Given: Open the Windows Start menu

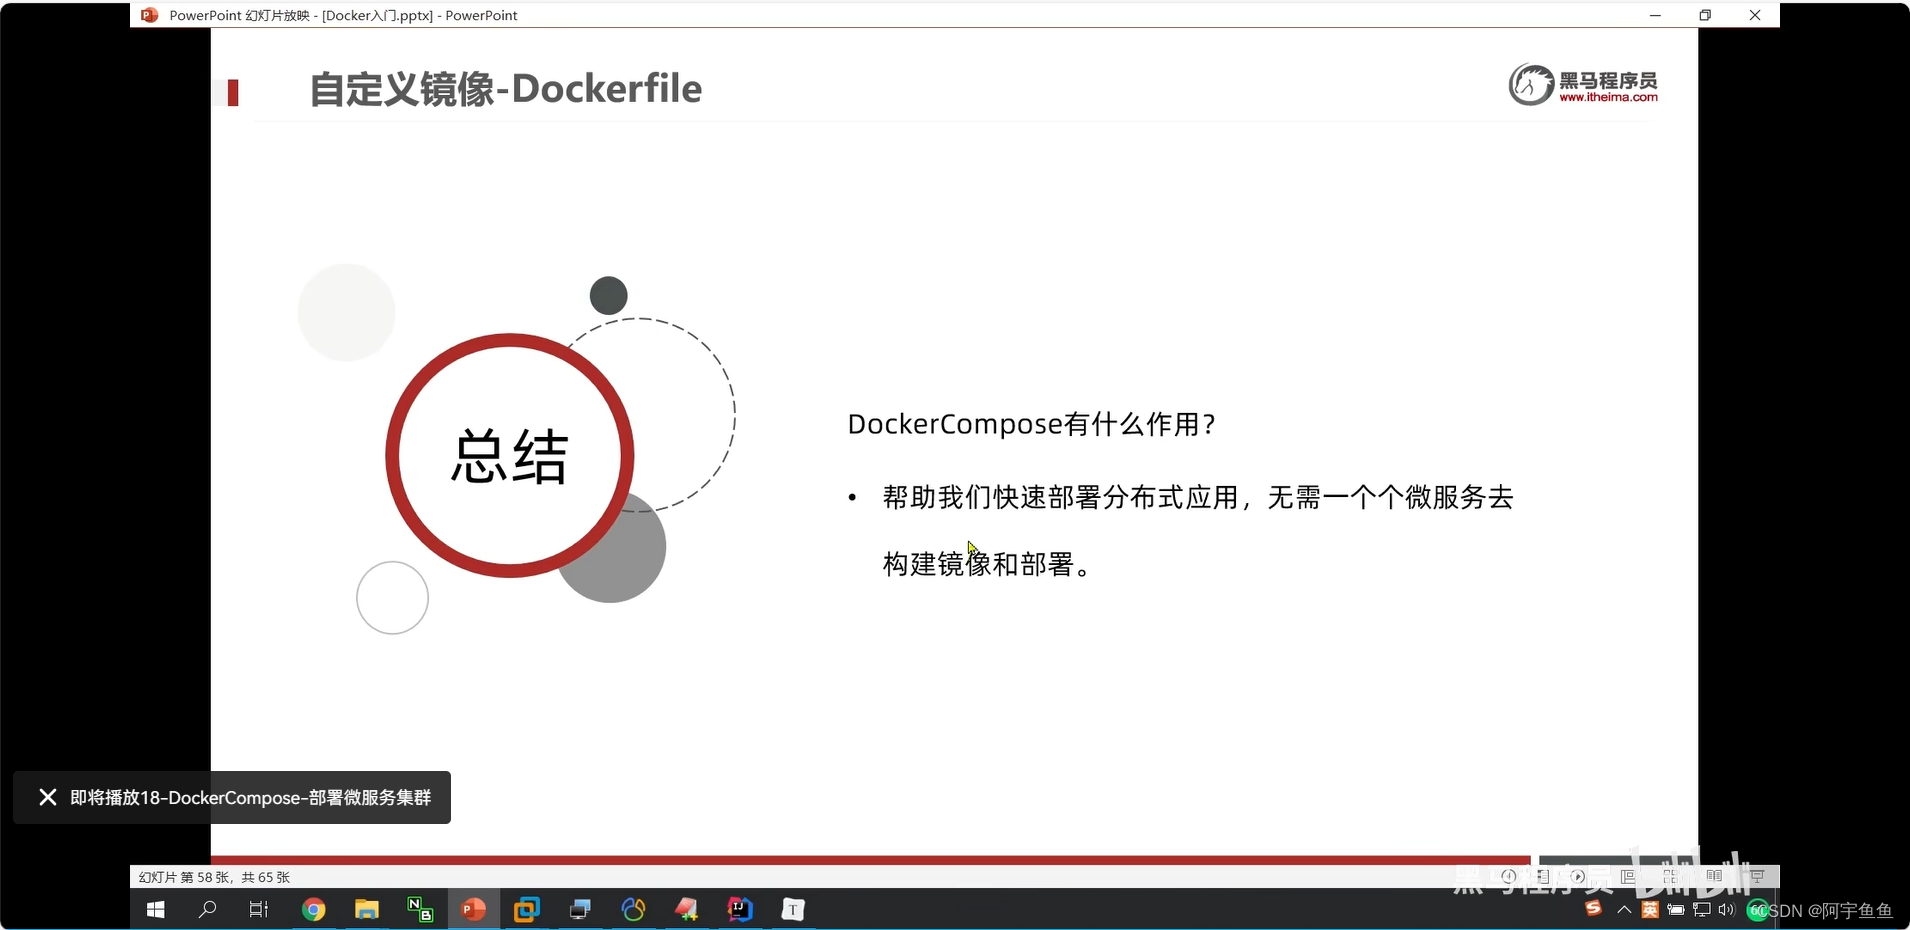Looking at the screenshot, I should [156, 909].
